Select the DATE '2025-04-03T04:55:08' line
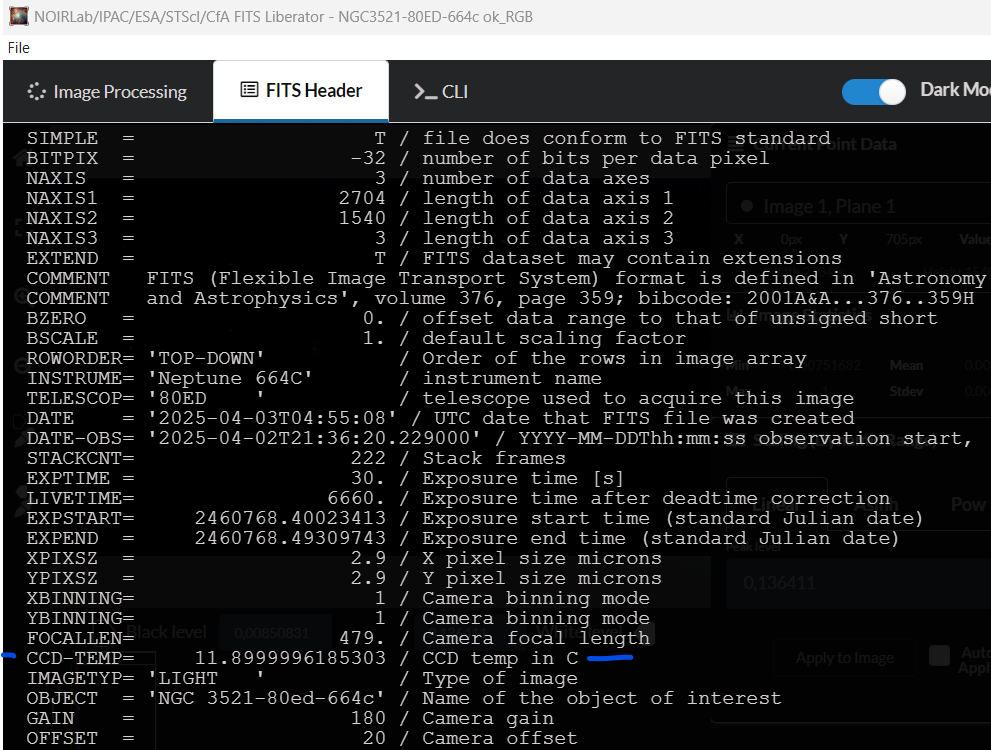This screenshot has width=991, height=750. click(x=440, y=418)
